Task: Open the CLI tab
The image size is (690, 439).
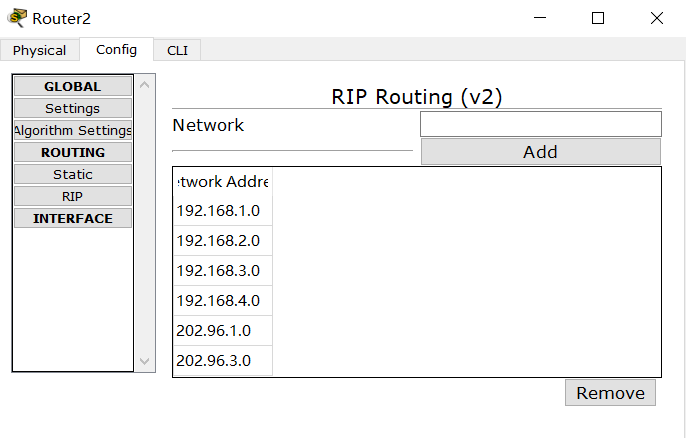Action: (x=177, y=50)
